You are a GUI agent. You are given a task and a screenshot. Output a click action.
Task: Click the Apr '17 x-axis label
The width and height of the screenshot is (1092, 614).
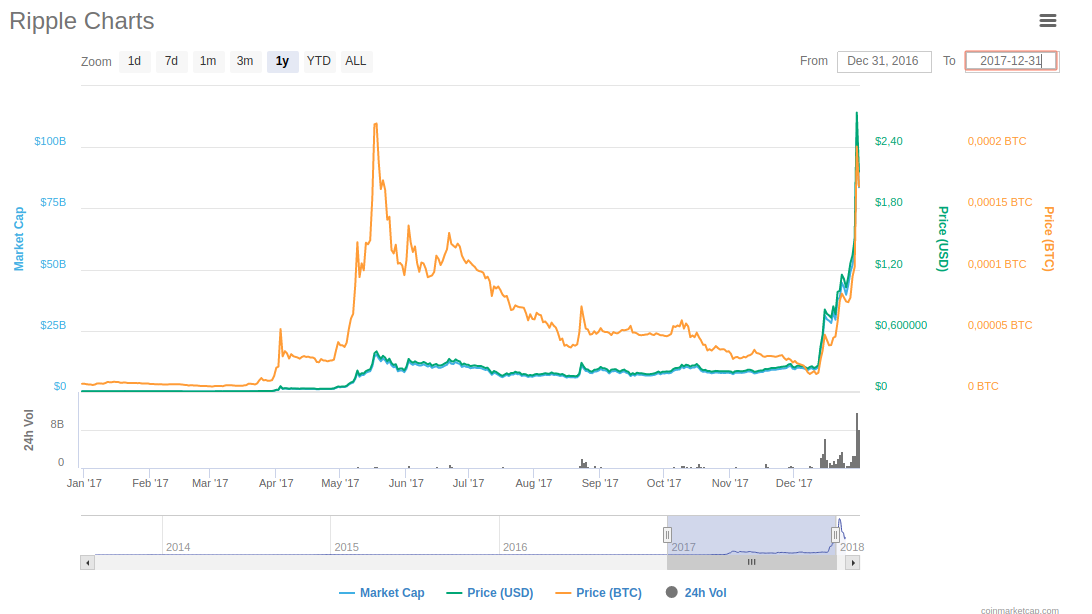[276, 483]
